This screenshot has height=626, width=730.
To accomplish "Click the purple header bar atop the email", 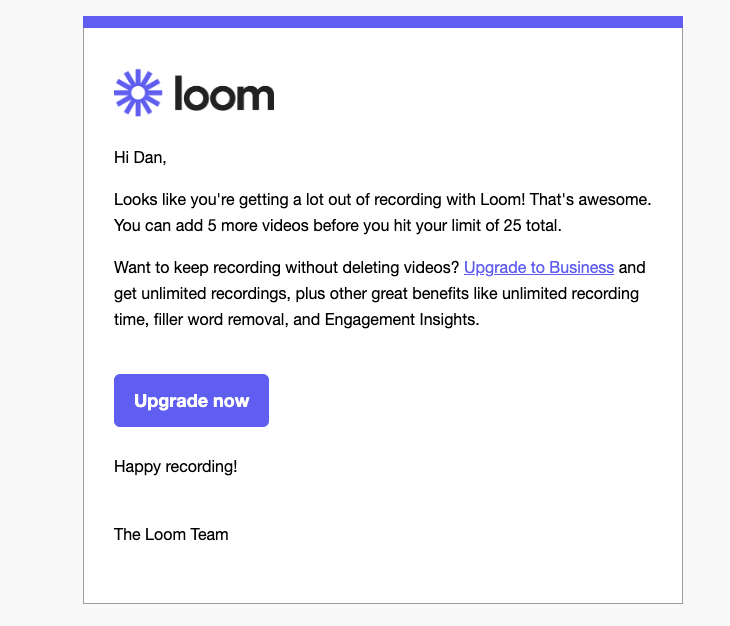I will 382,22.
